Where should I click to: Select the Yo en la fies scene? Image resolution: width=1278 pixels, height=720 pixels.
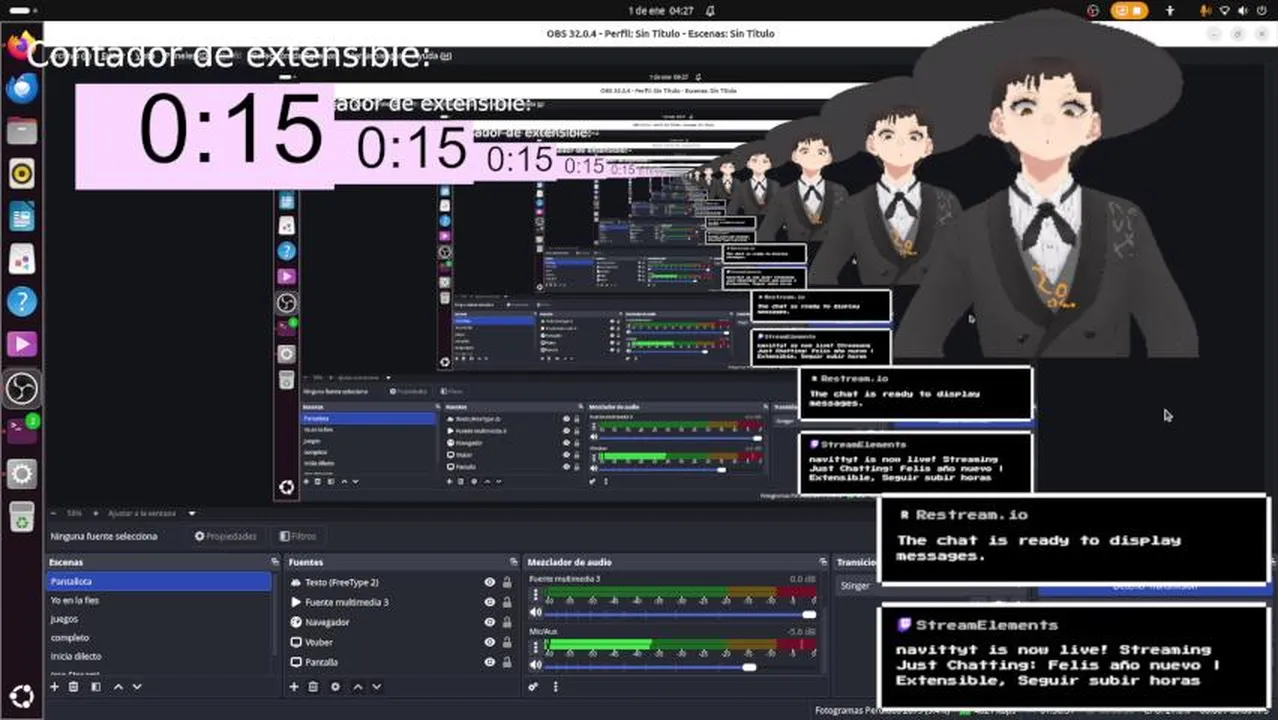click(x=160, y=600)
